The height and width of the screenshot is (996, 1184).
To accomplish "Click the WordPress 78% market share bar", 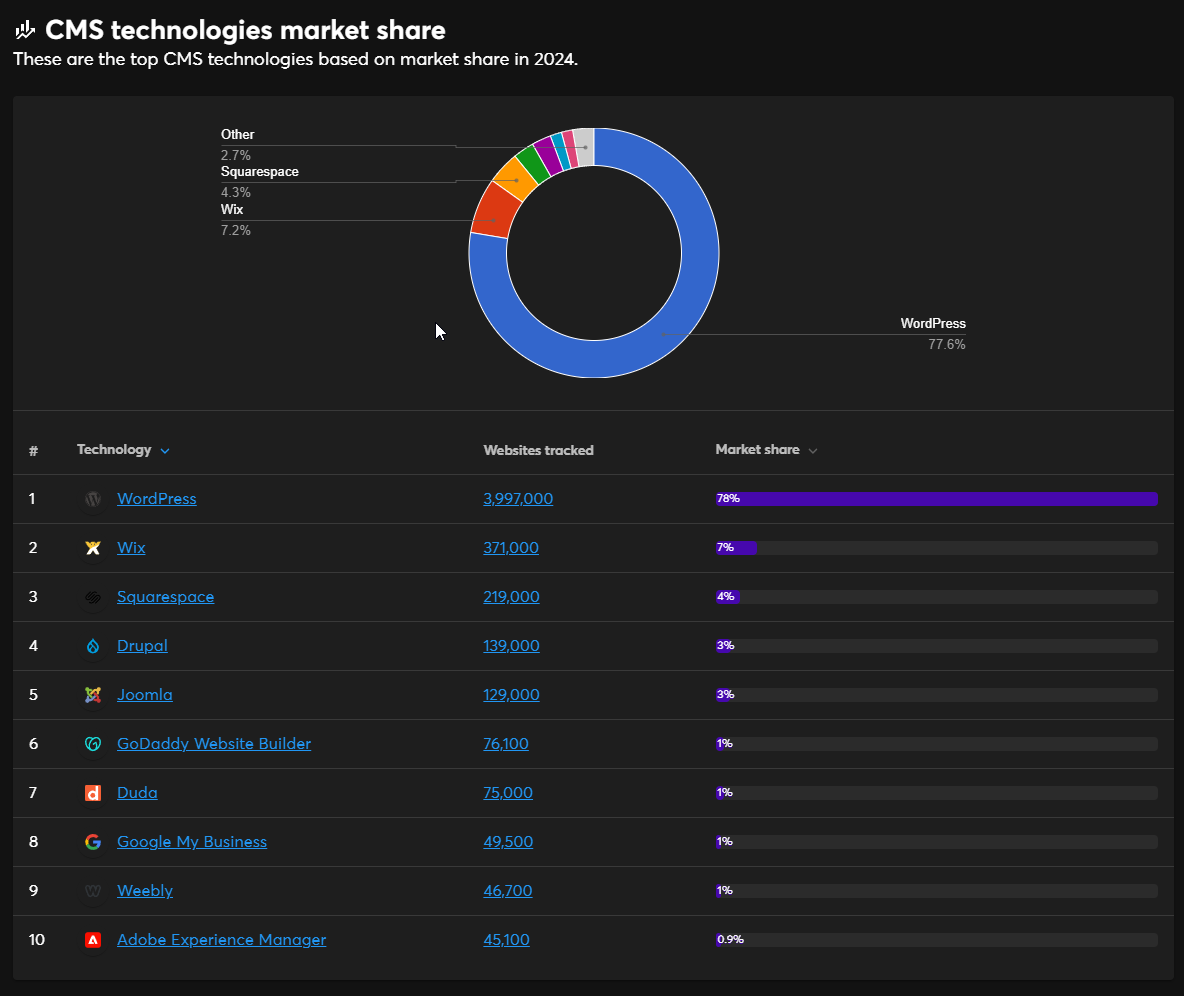I will (x=936, y=499).
